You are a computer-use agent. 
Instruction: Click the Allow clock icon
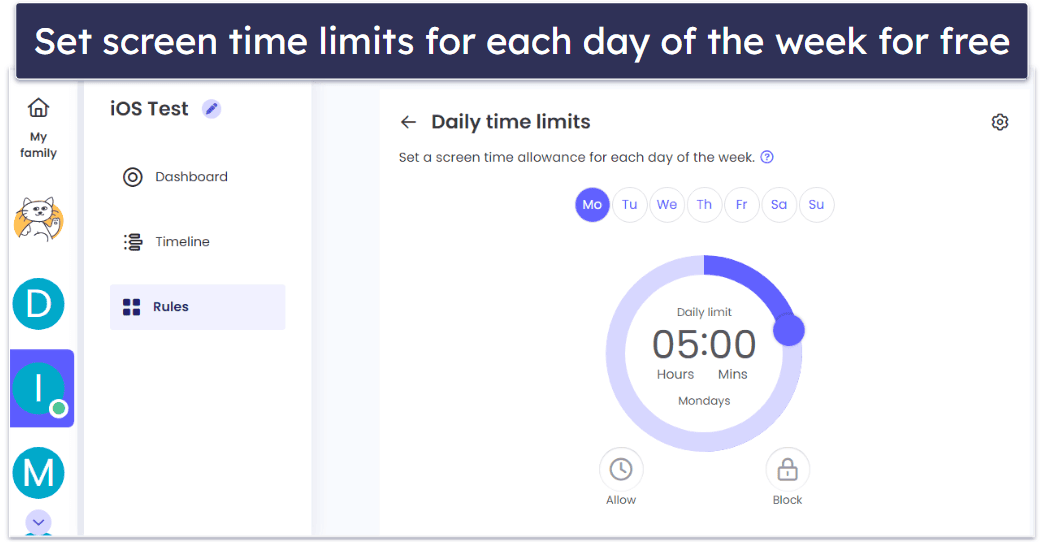coord(621,469)
